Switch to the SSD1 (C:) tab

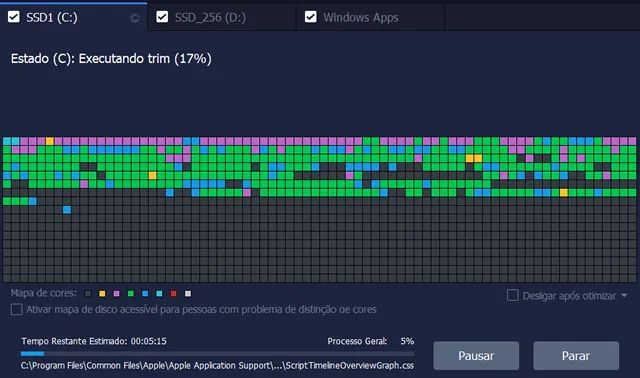73,17
